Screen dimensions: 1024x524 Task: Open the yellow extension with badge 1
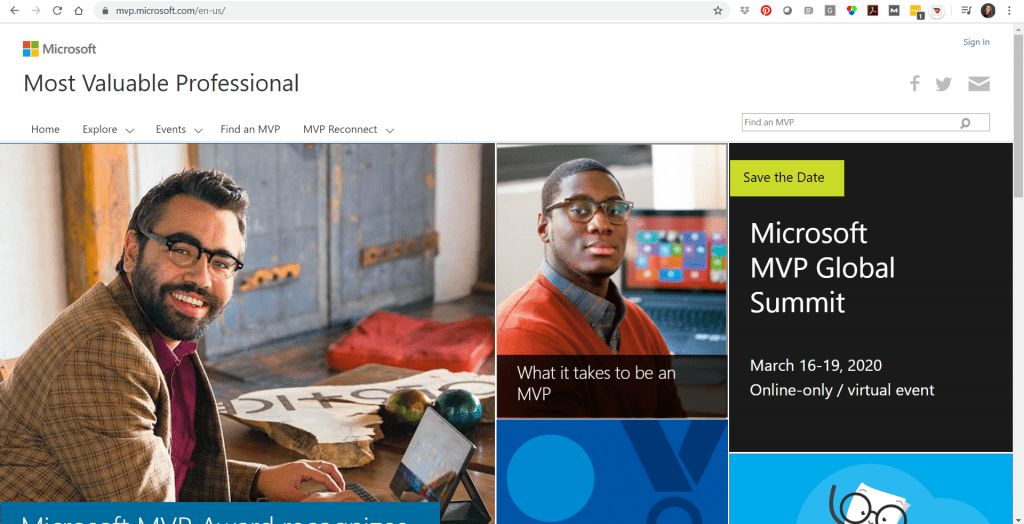point(916,11)
